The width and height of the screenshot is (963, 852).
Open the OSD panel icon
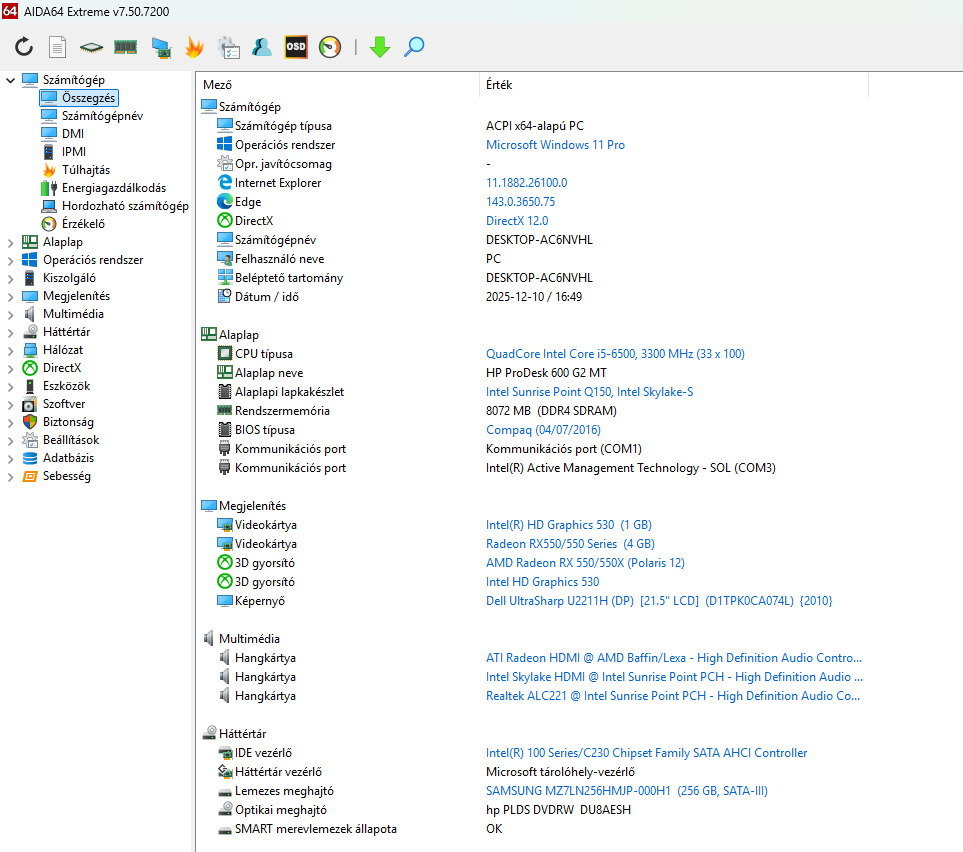click(296, 47)
